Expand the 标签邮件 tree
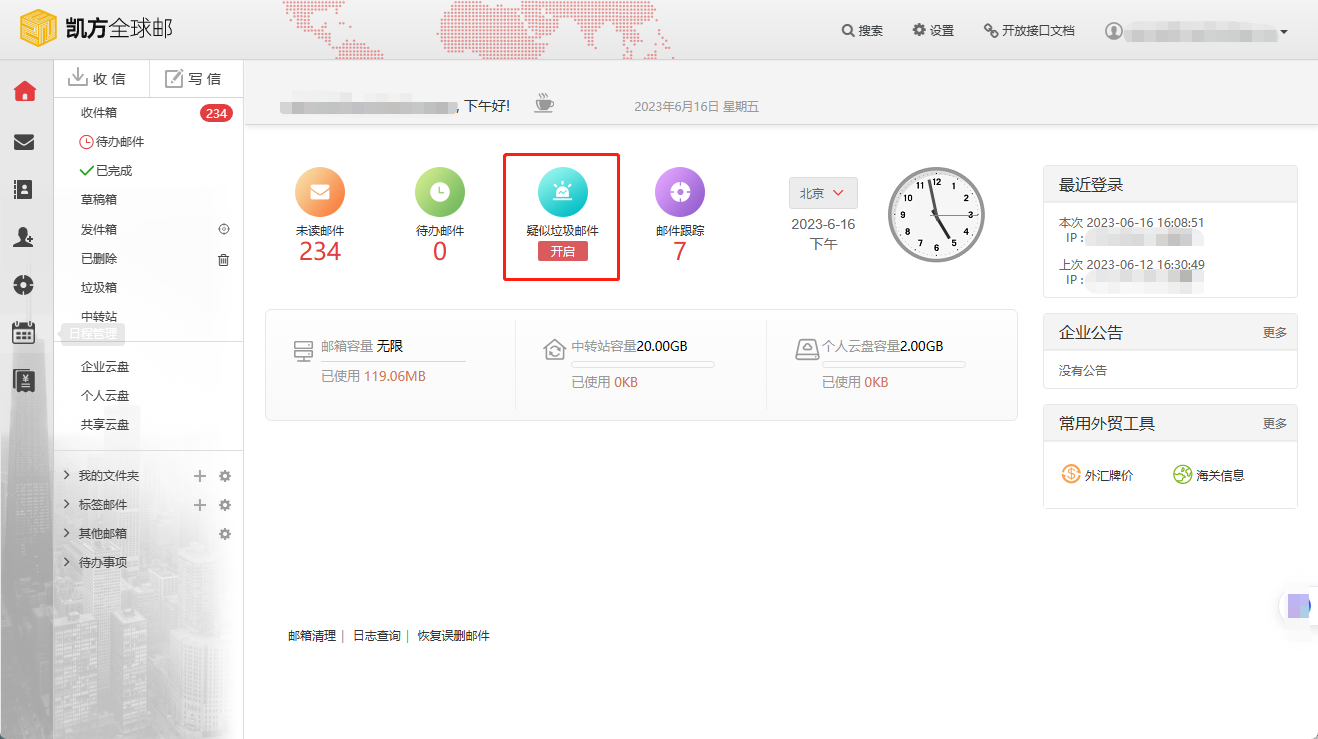The image size is (1318, 739). coord(66,504)
